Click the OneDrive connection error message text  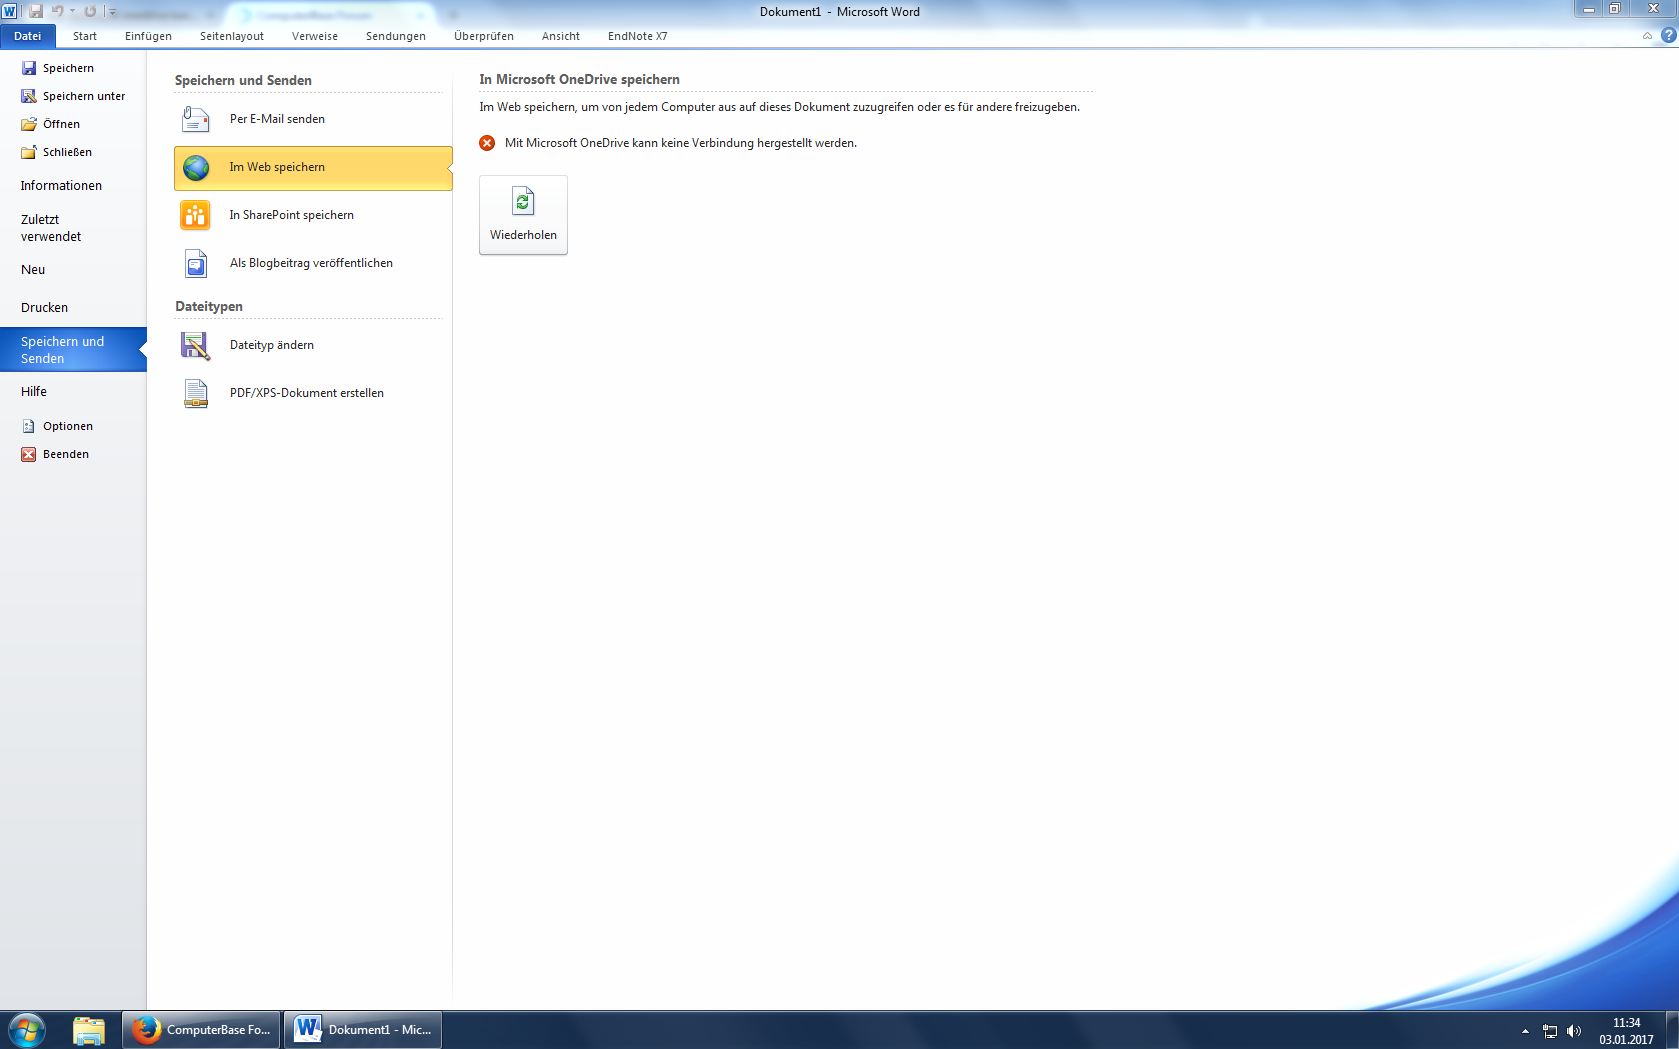click(681, 143)
